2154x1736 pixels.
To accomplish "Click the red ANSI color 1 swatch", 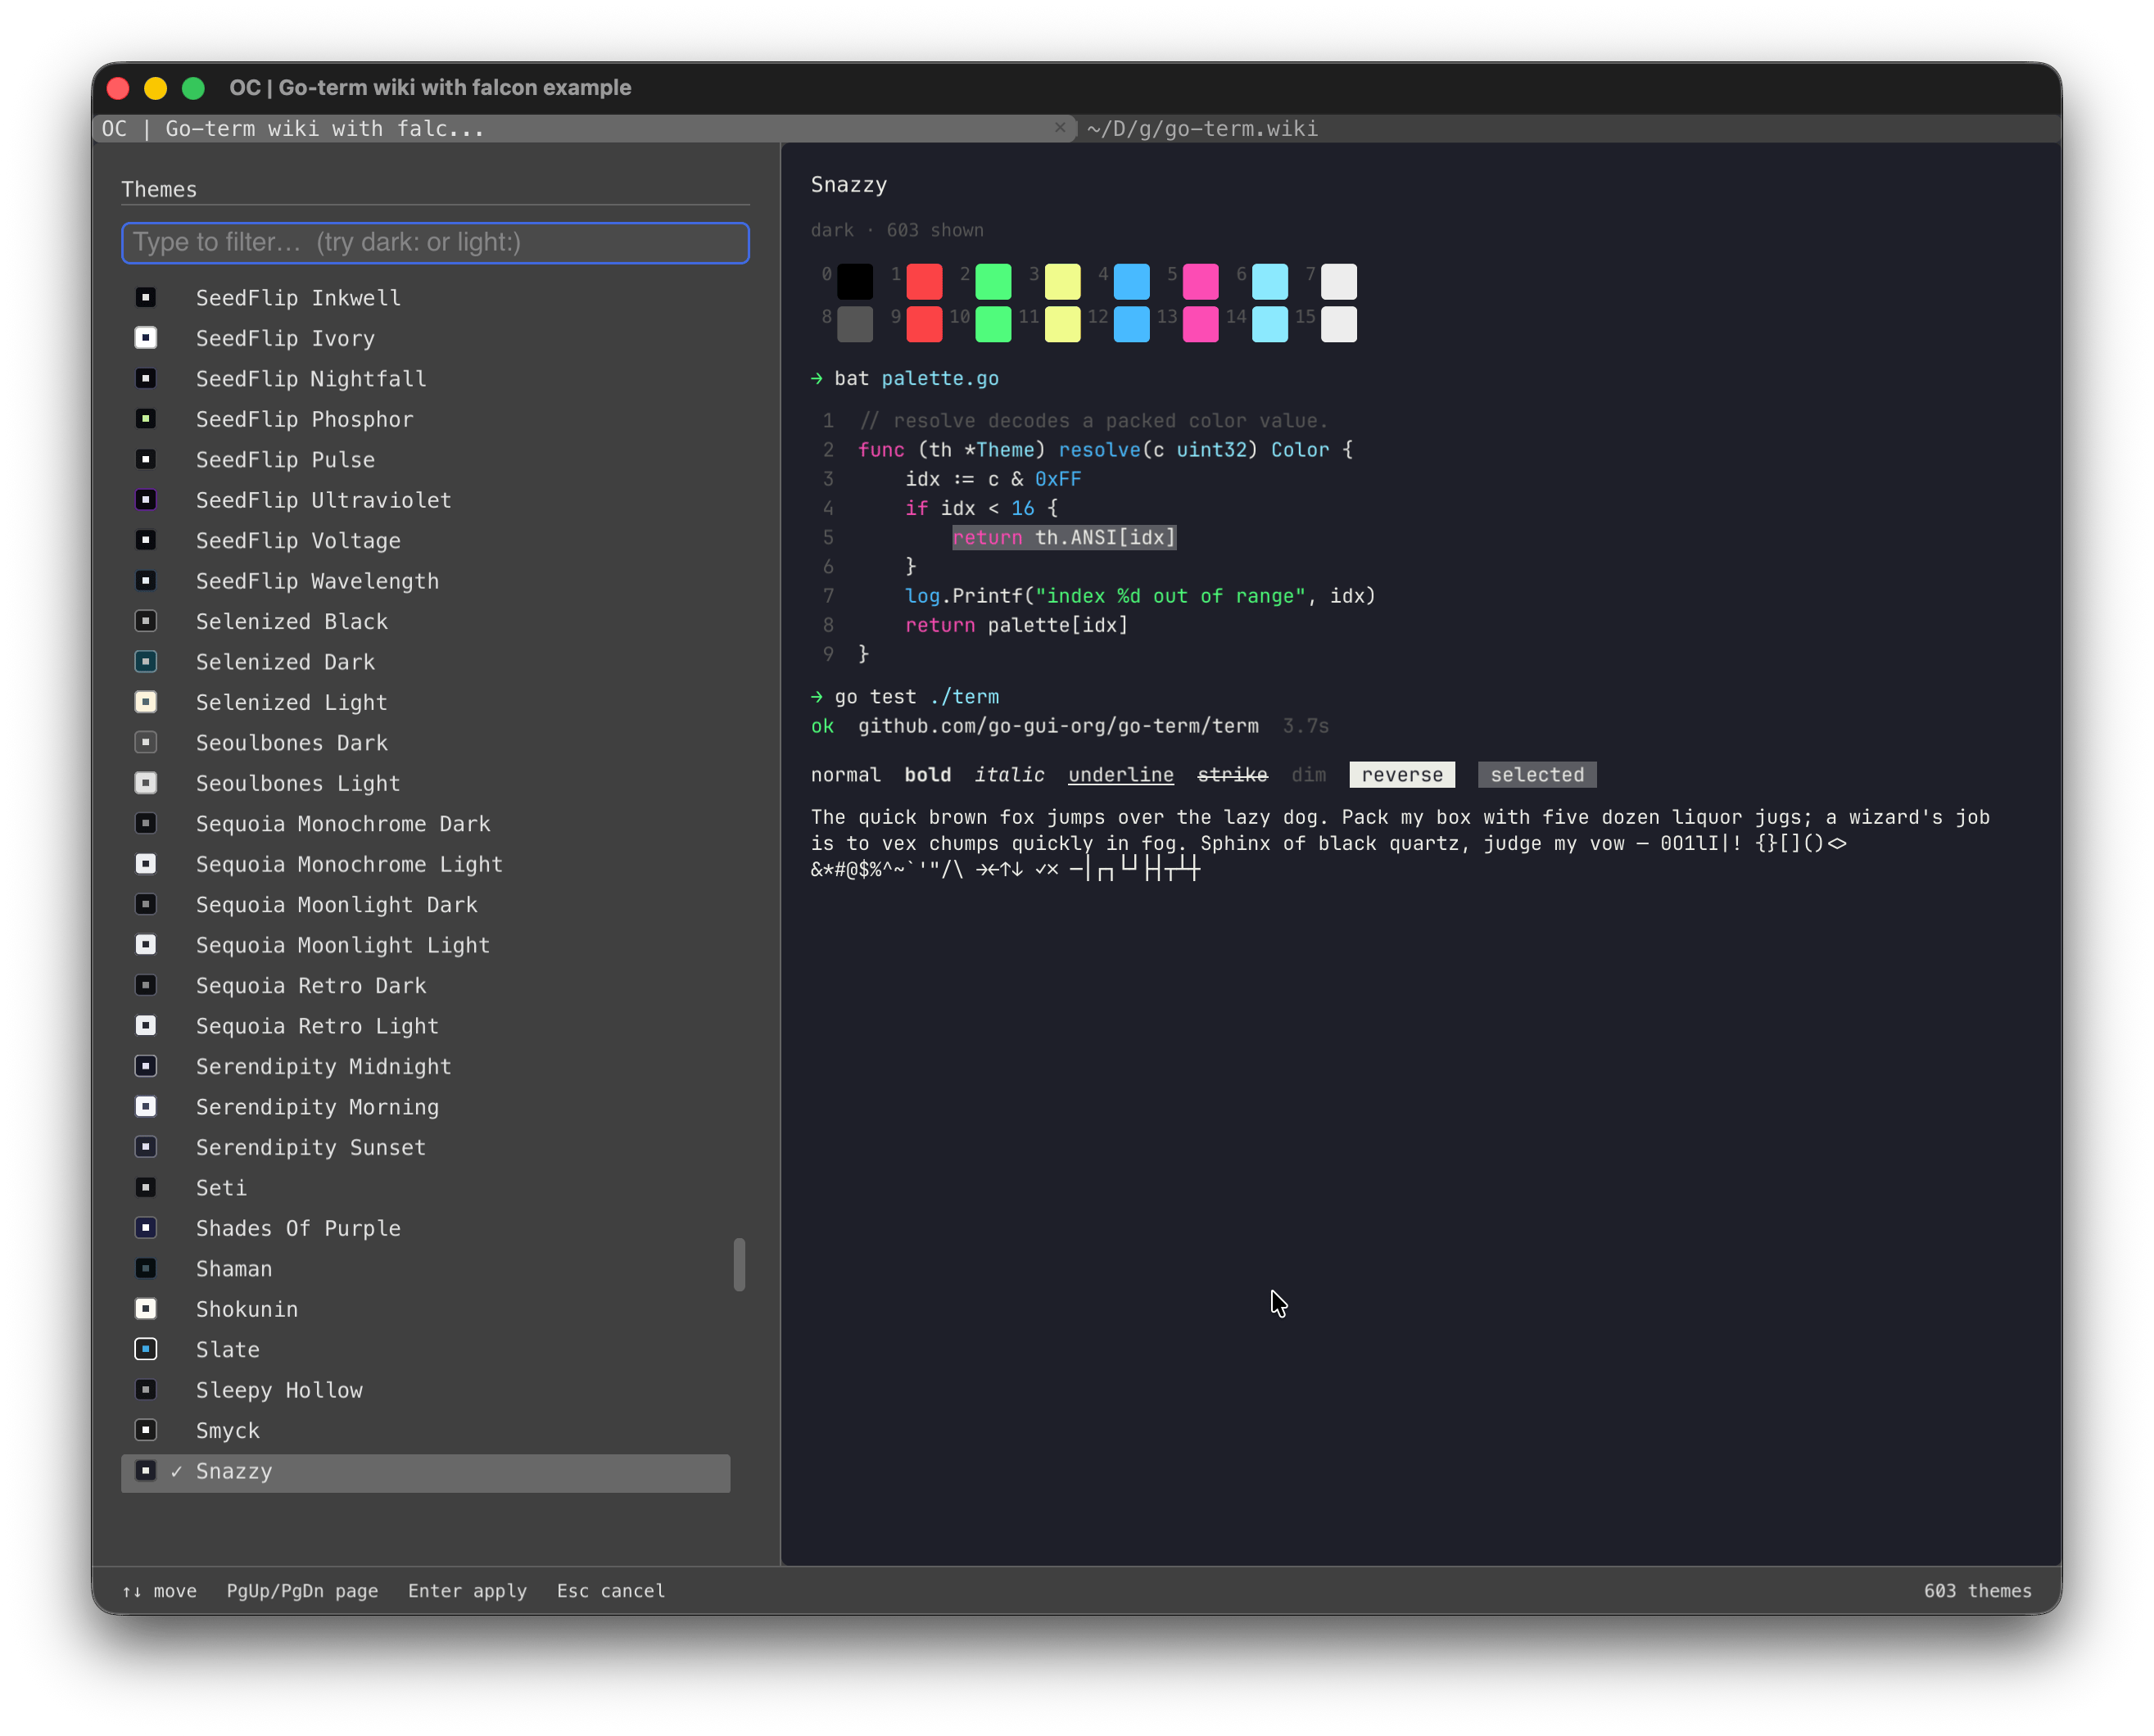I will pyautogui.click(x=924, y=282).
